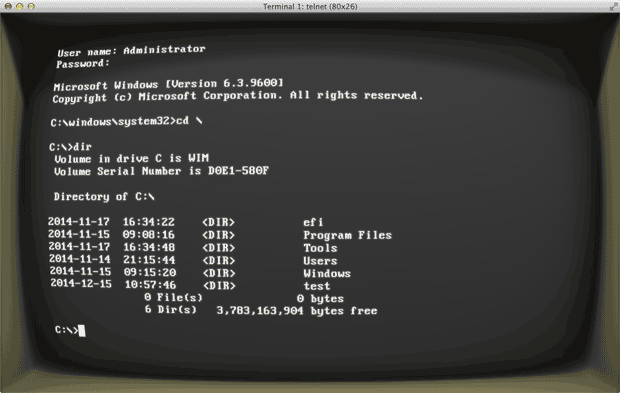
Task: Click the 'efi' directory name
Action: [313, 222]
